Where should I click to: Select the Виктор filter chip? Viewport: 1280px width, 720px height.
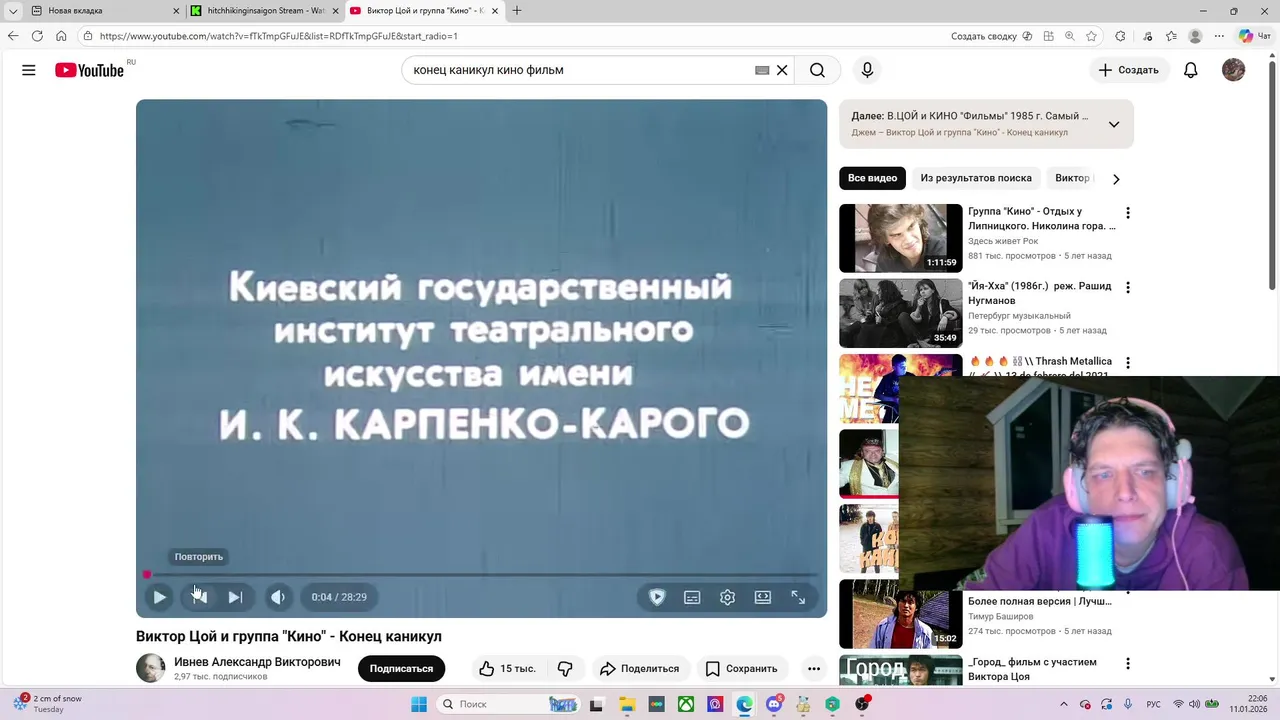point(1073,178)
